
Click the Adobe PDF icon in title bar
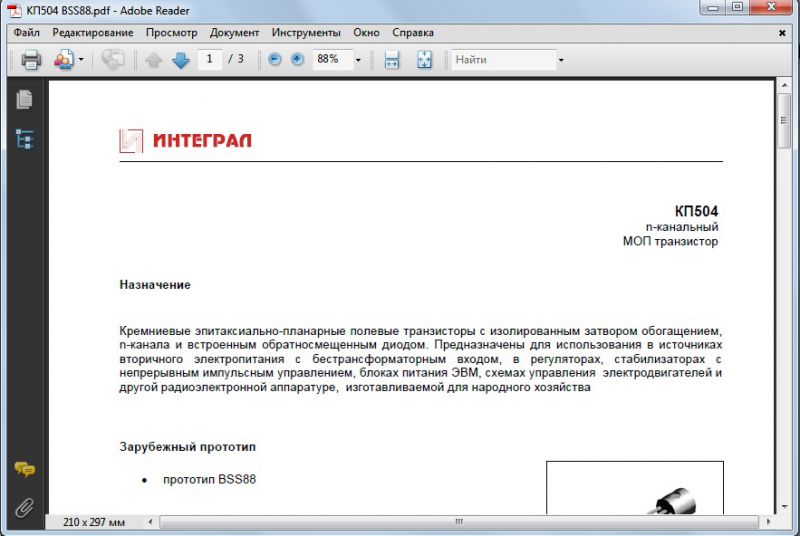[x=14, y=11]
